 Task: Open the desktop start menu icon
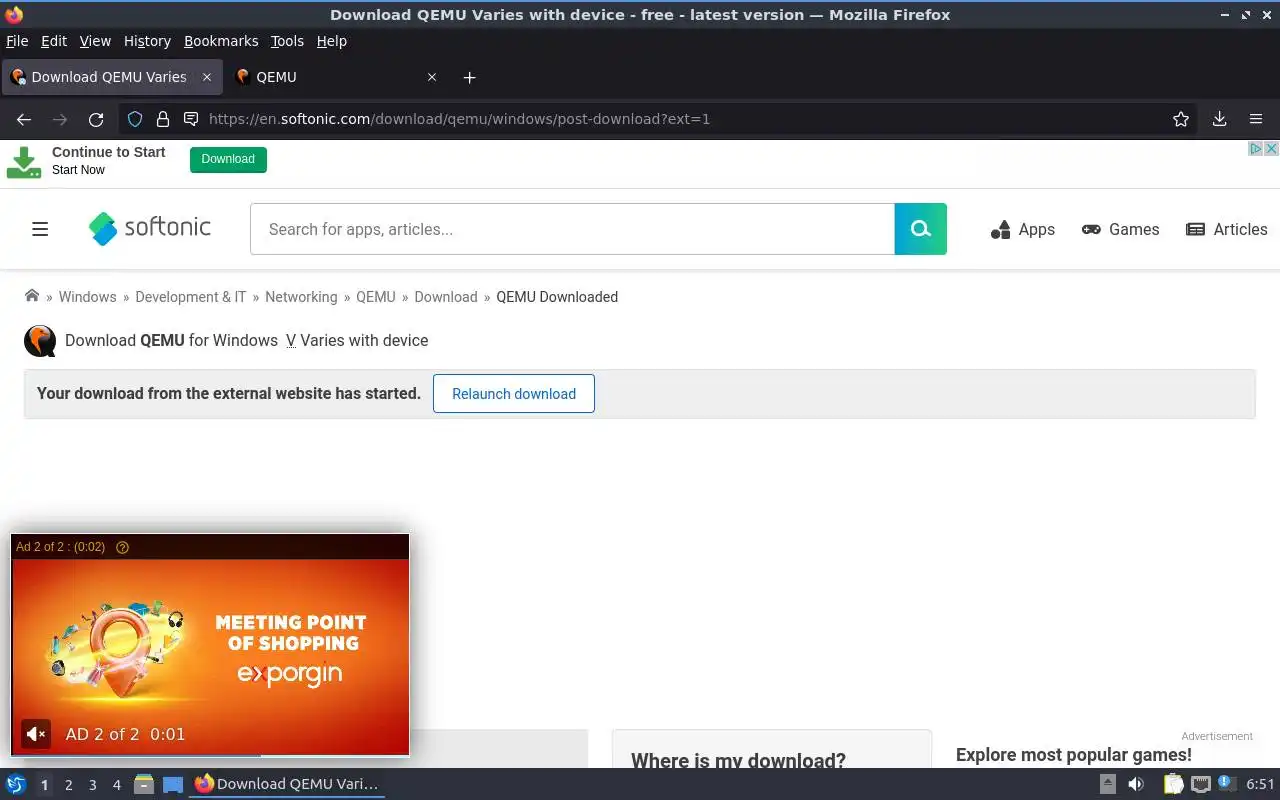(x=14, y=784)
